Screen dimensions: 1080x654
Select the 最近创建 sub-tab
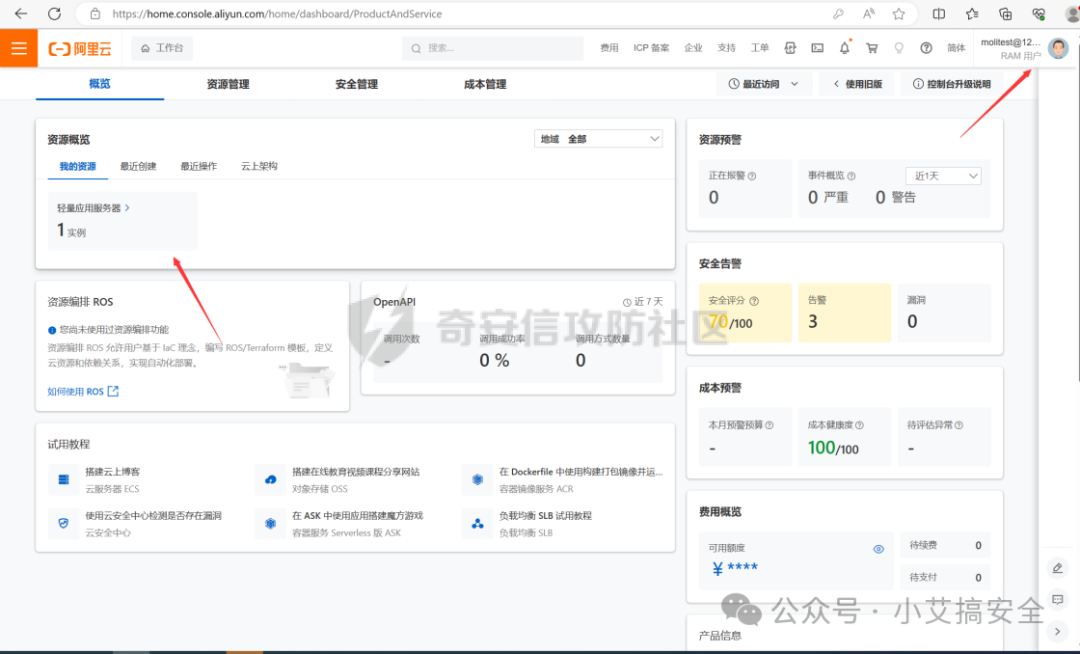pos(138,167)
